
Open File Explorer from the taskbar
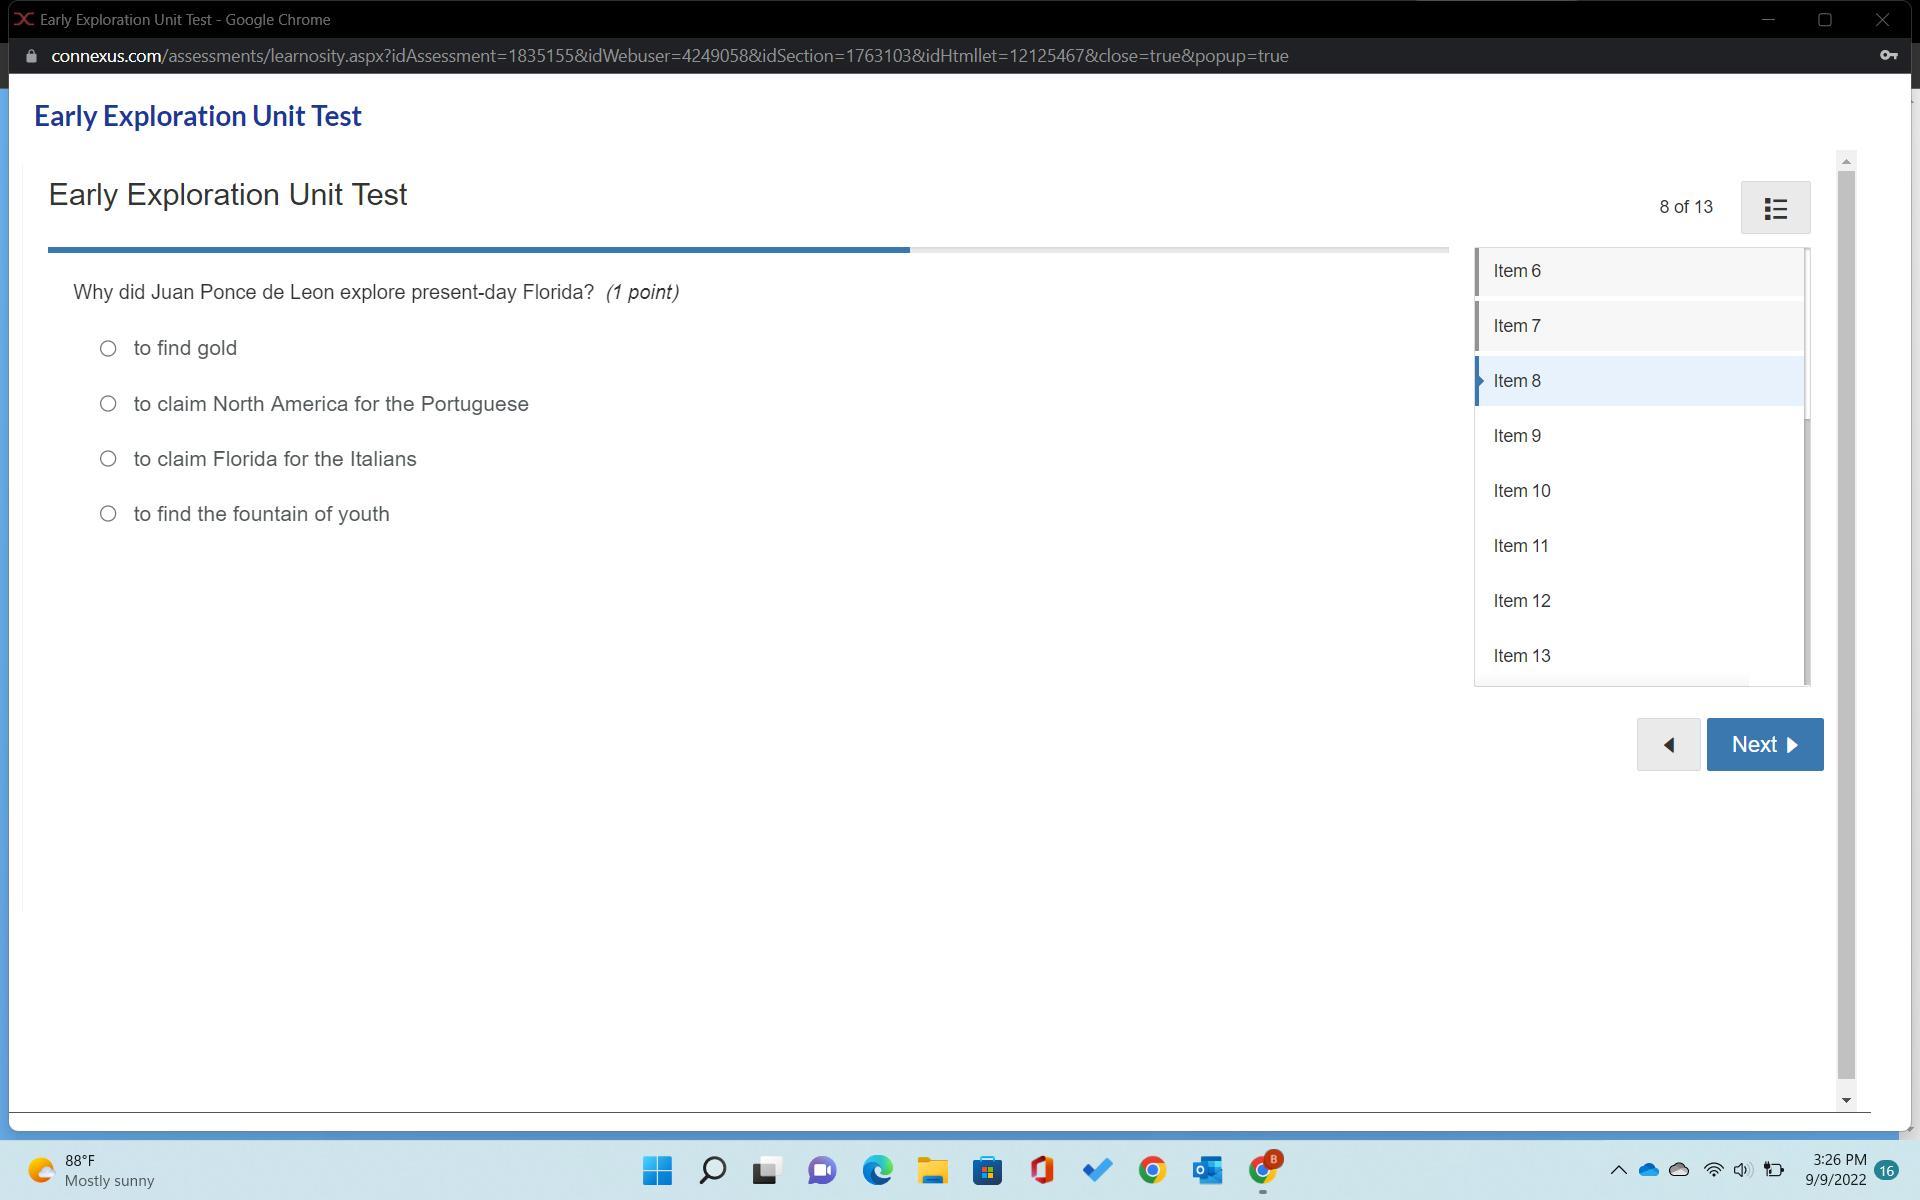tap(932, 1170)
